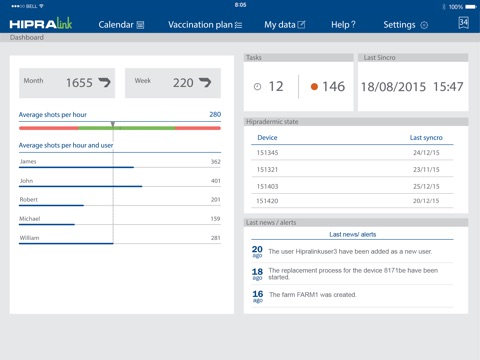Click Michael's value 159
This screenshot has height=360, width=480.
tap(215, 219)
